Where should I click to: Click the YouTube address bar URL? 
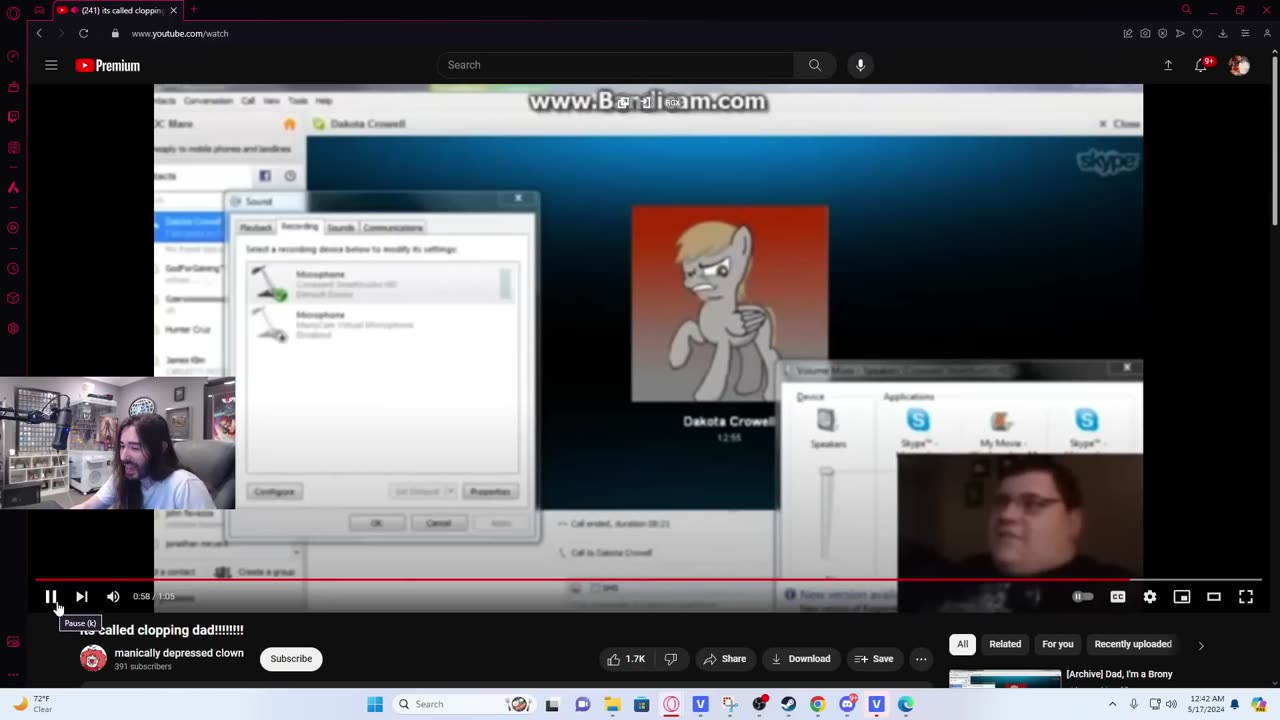180,33
